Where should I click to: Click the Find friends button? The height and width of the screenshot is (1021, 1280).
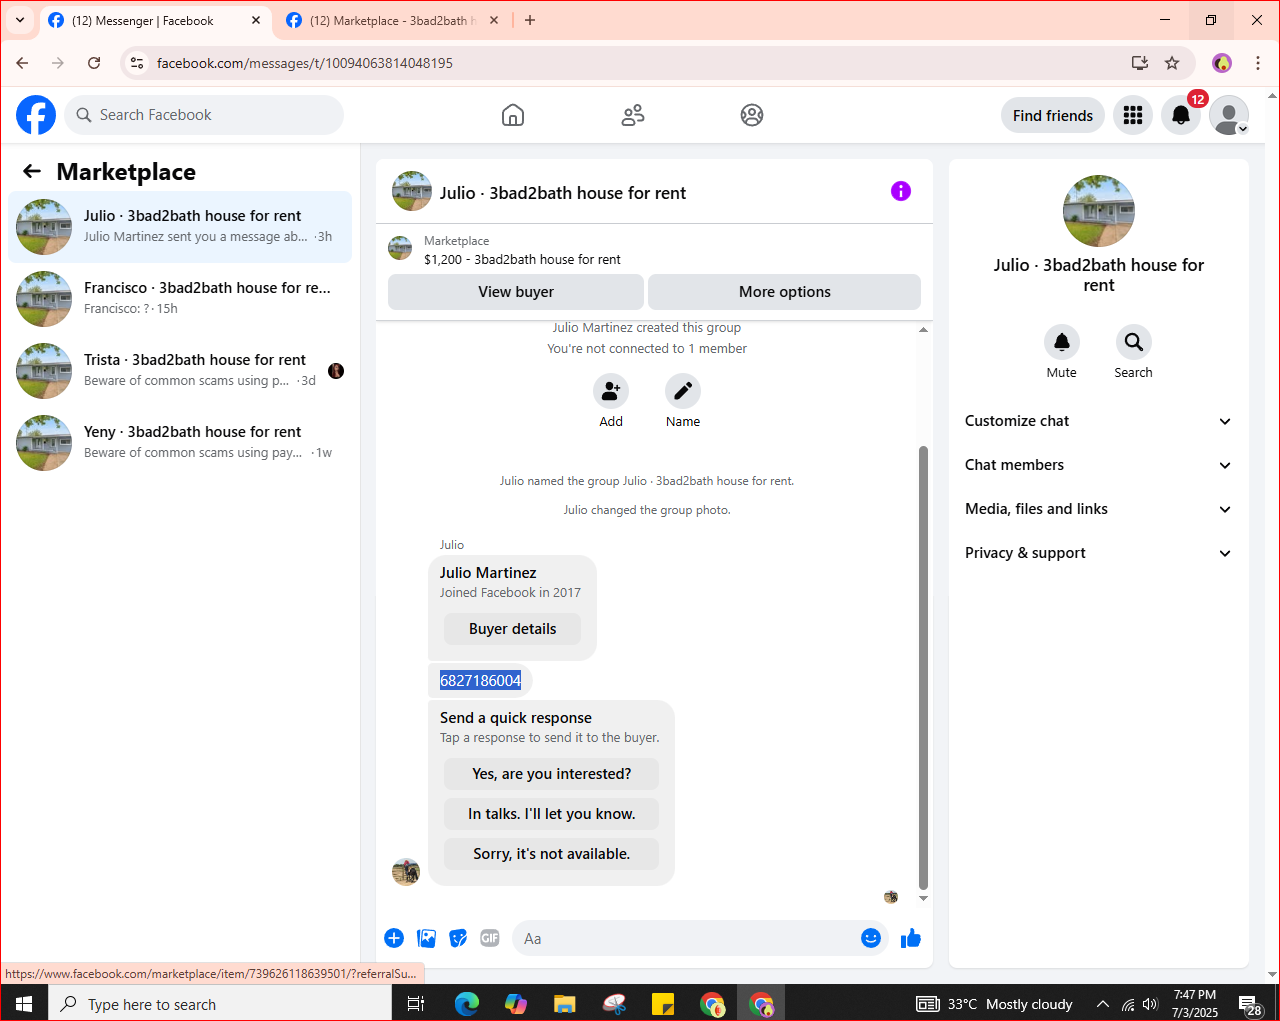pyautogui.click(x=1053, y=115)
